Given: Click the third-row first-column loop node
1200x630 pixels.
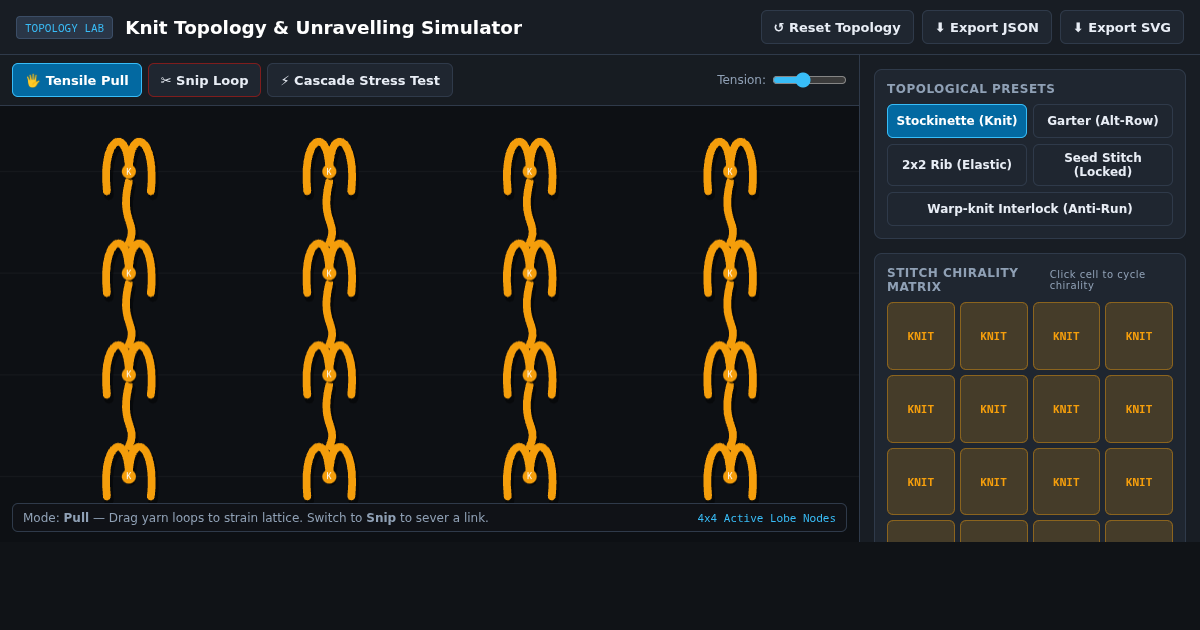Looking at the screenshot, I should tap(129, 375).
